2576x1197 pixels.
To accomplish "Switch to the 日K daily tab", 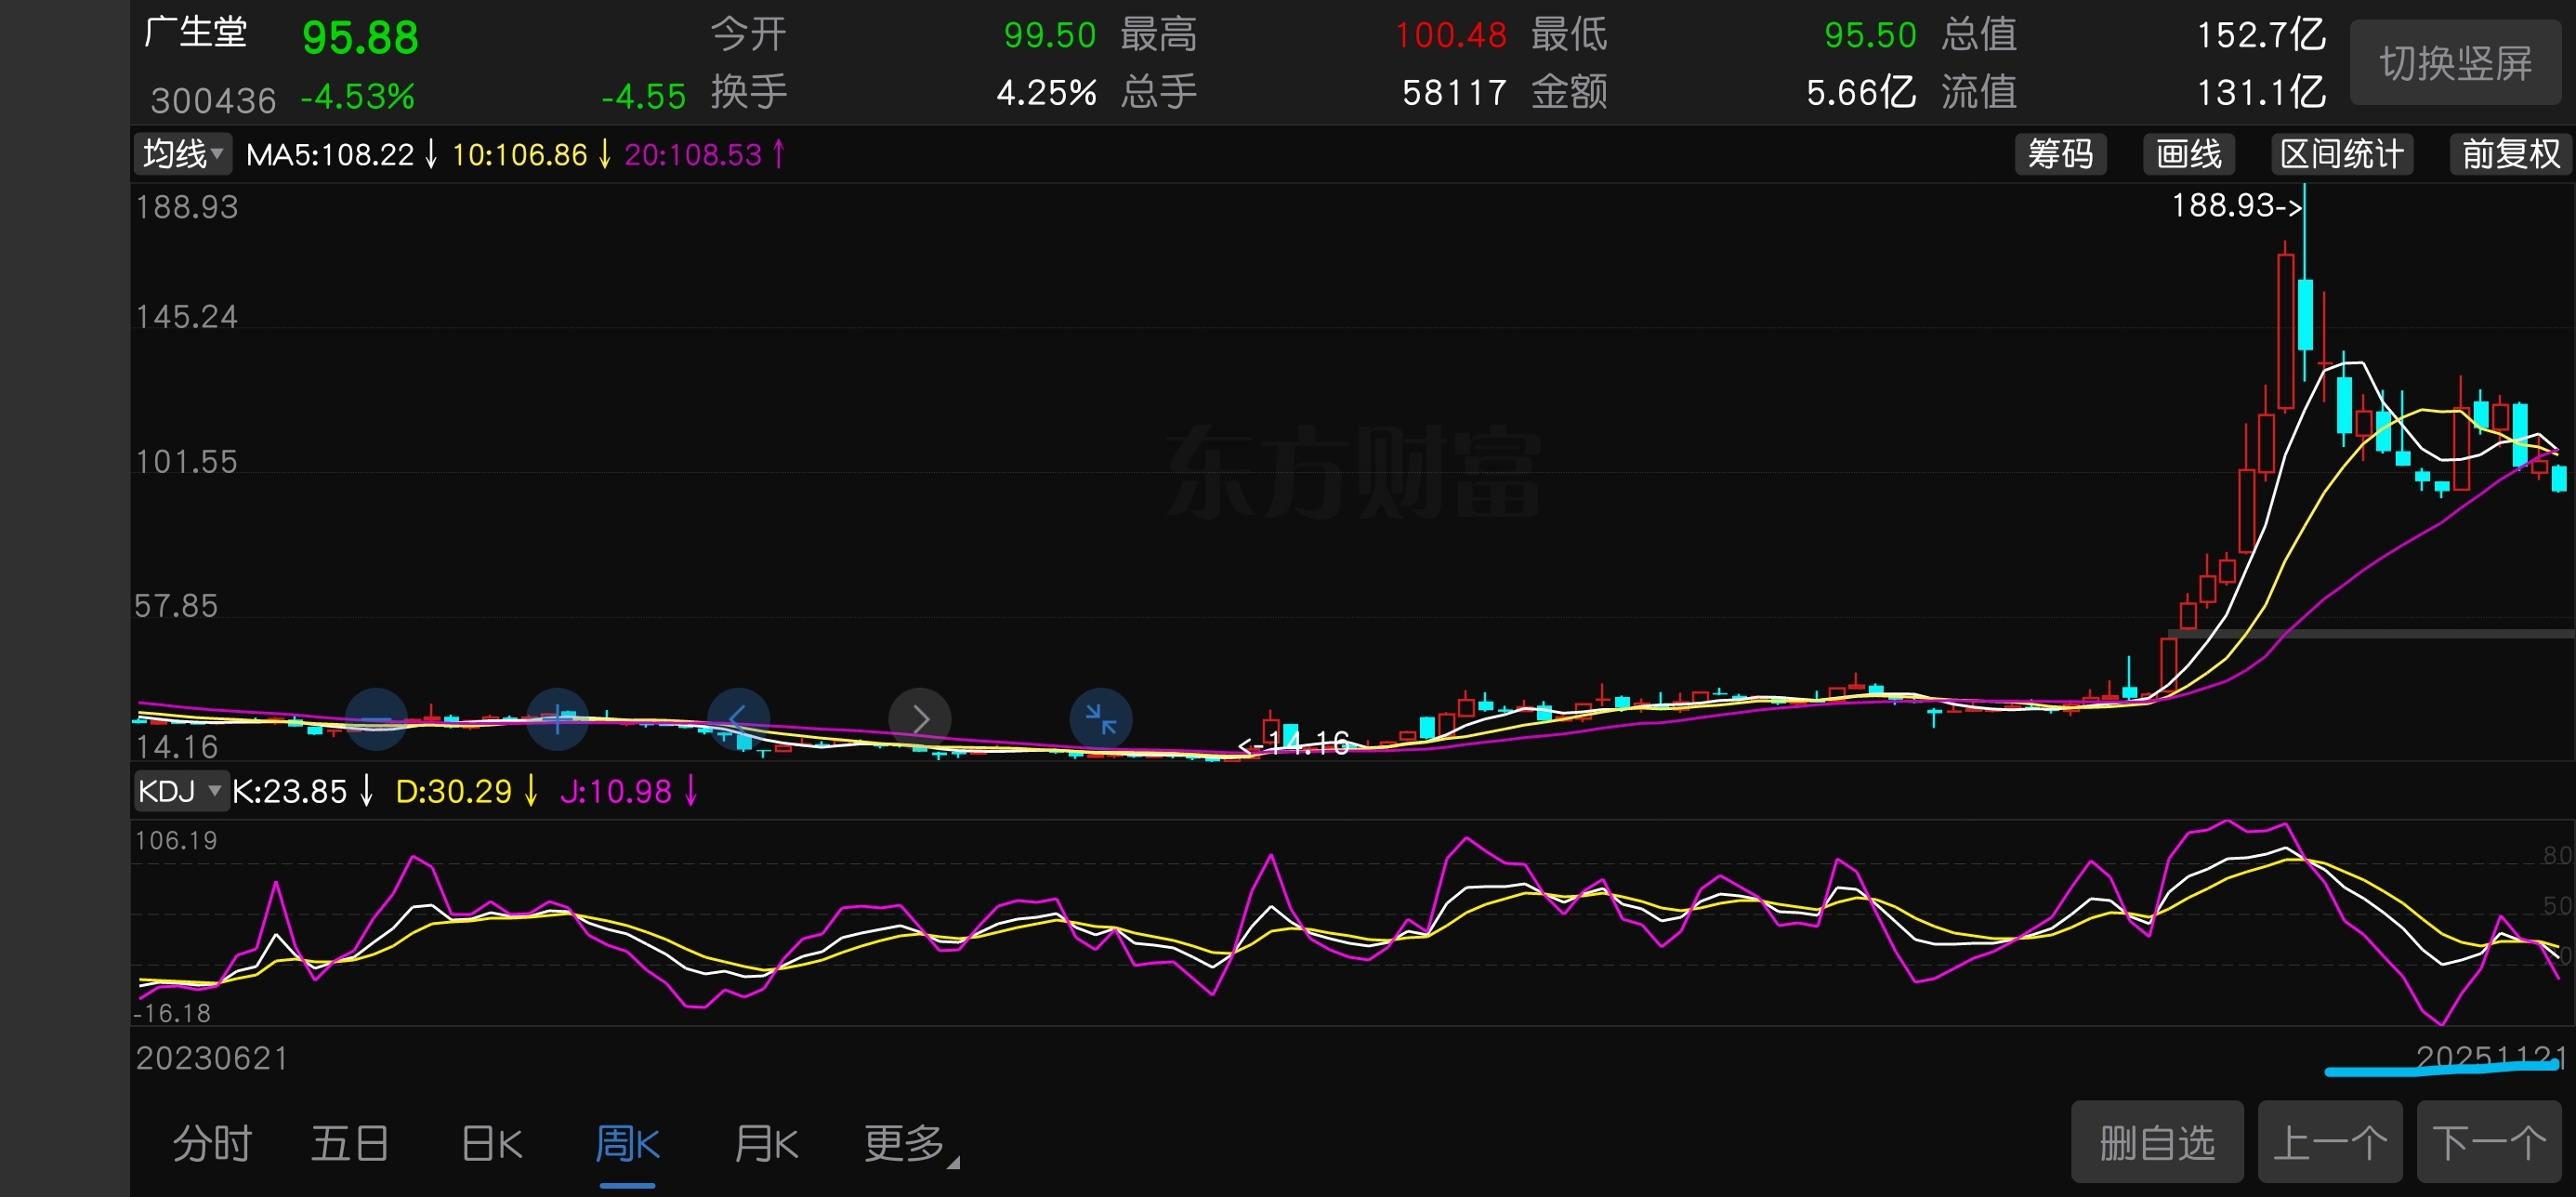I will [x=492, y=1143].
